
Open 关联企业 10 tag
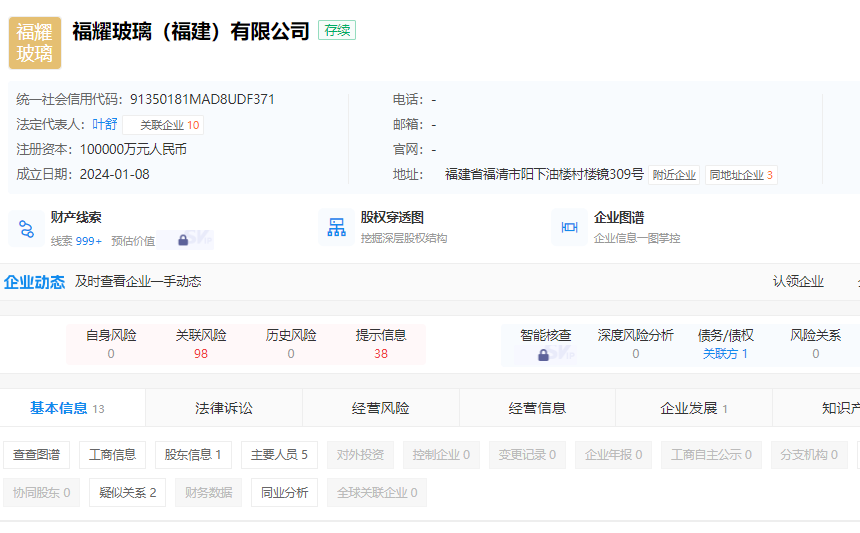pyautogui.click(x=163, y=125)
